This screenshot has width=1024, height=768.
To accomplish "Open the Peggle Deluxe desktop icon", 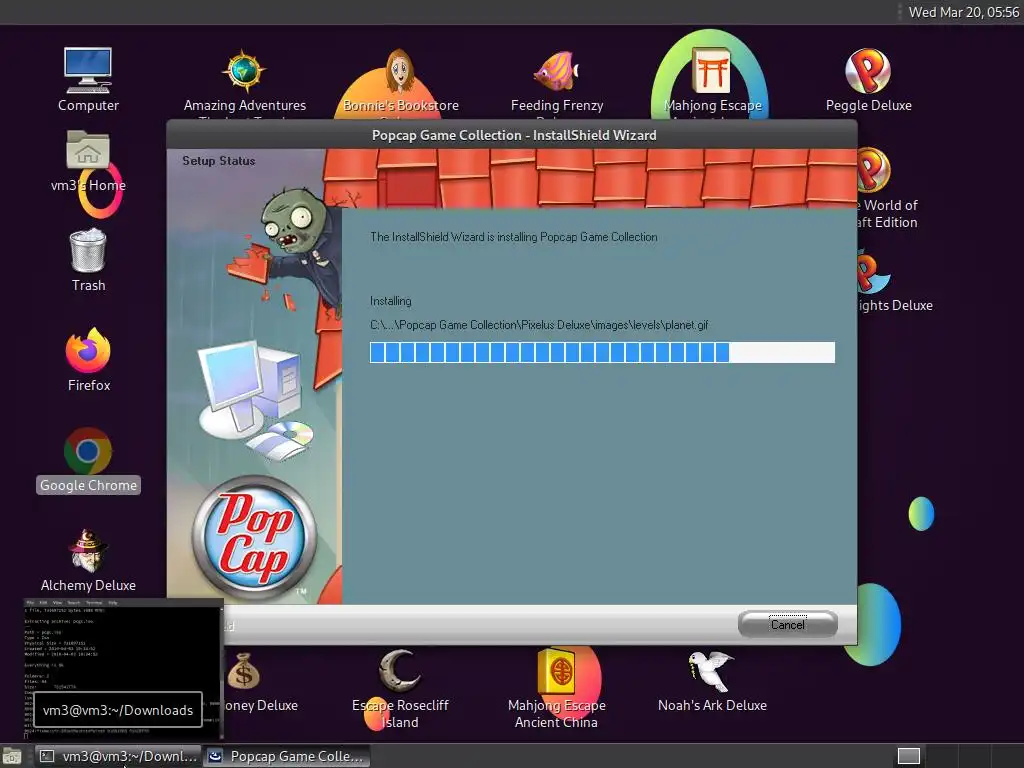I will click(869, 80).
